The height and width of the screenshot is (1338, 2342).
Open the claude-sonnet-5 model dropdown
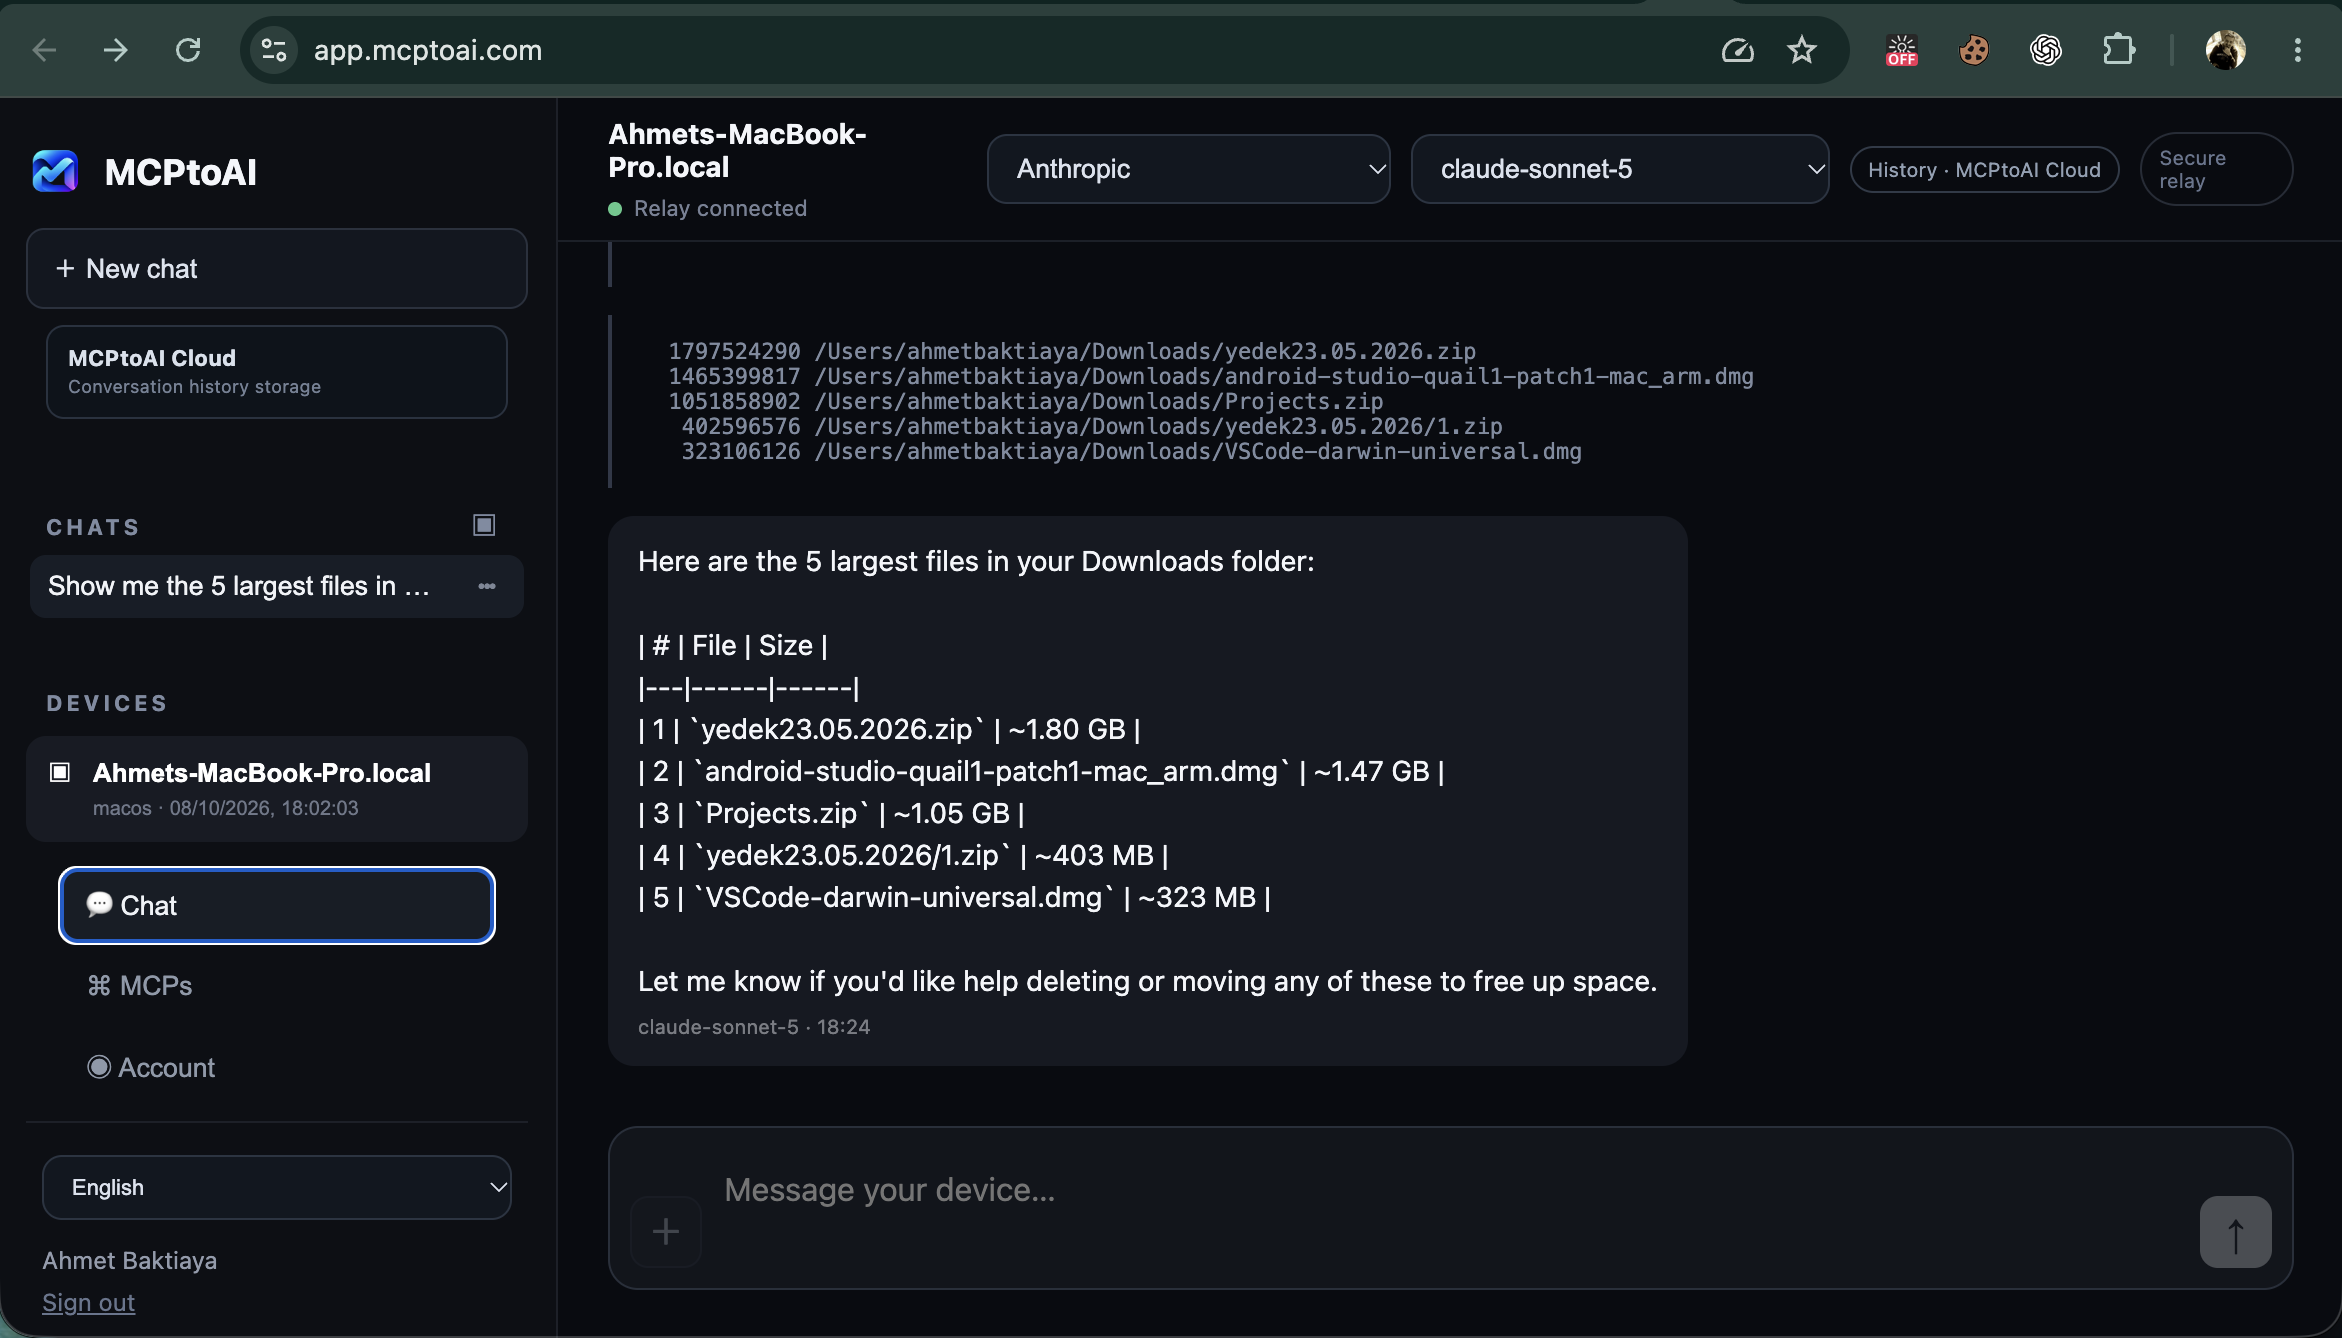(x=1619, y=169)
